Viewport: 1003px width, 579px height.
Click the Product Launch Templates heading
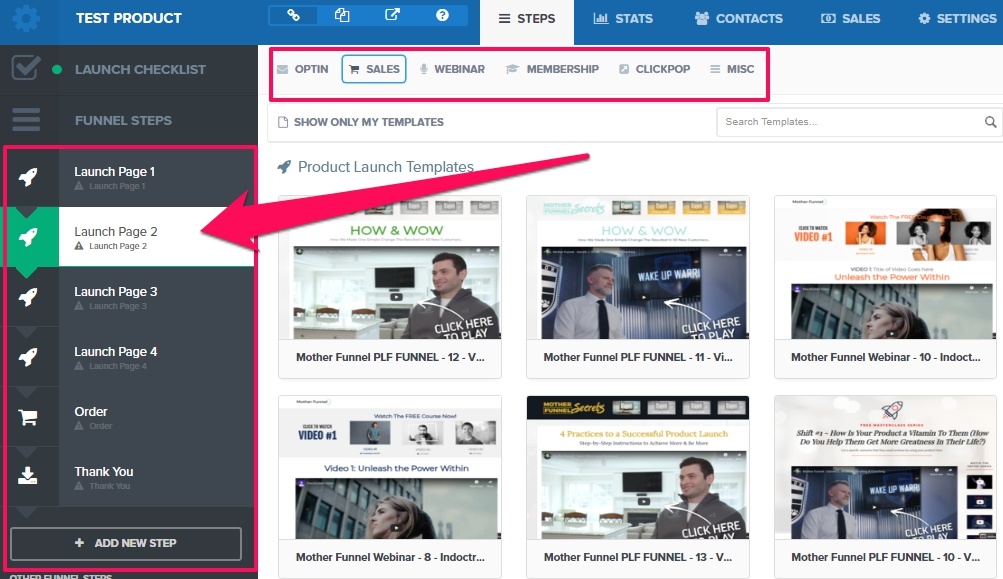(x=386, y=167)
